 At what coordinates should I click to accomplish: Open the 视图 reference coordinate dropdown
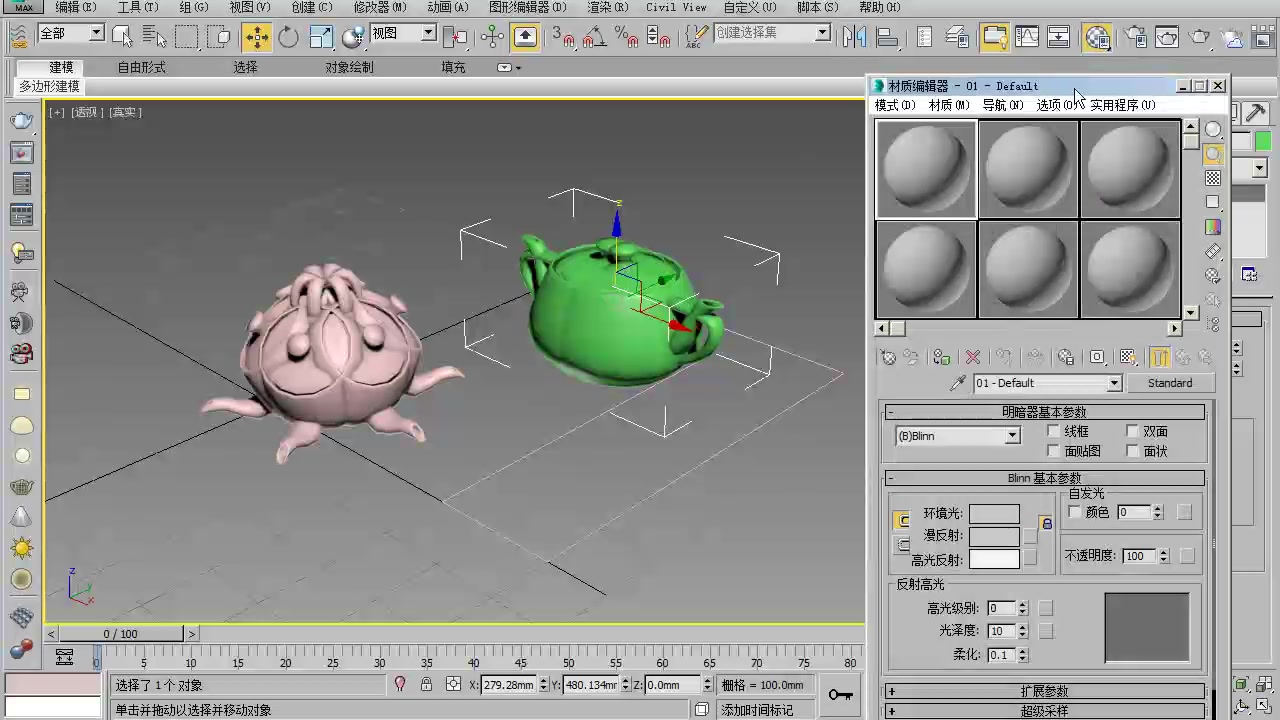click(x=428, y=33)
